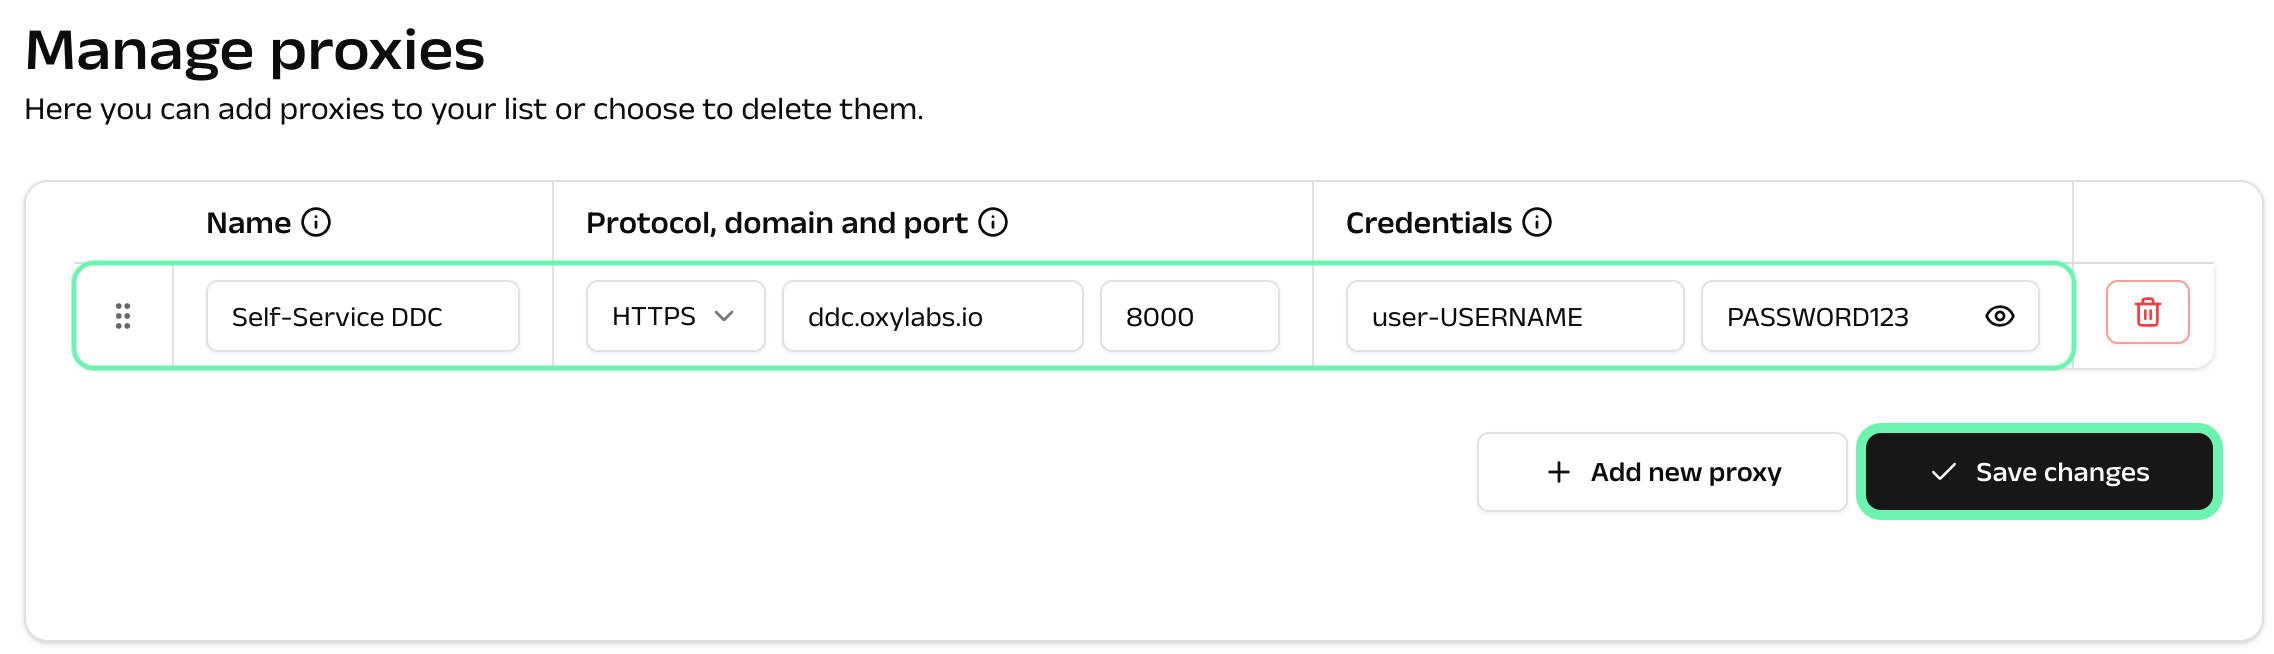This screenshot has width=2274, height=654.
Task: Click the Manage proxies heading
Action: (x=254, y=50)
